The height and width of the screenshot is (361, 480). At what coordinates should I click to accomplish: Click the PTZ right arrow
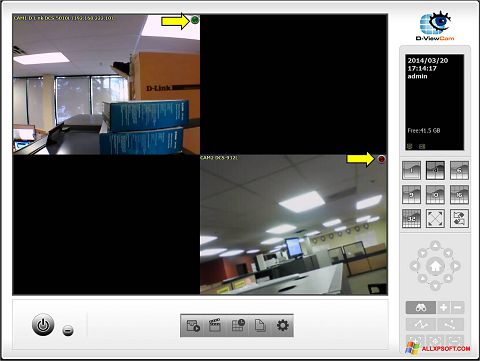click(x=455, y=266)
